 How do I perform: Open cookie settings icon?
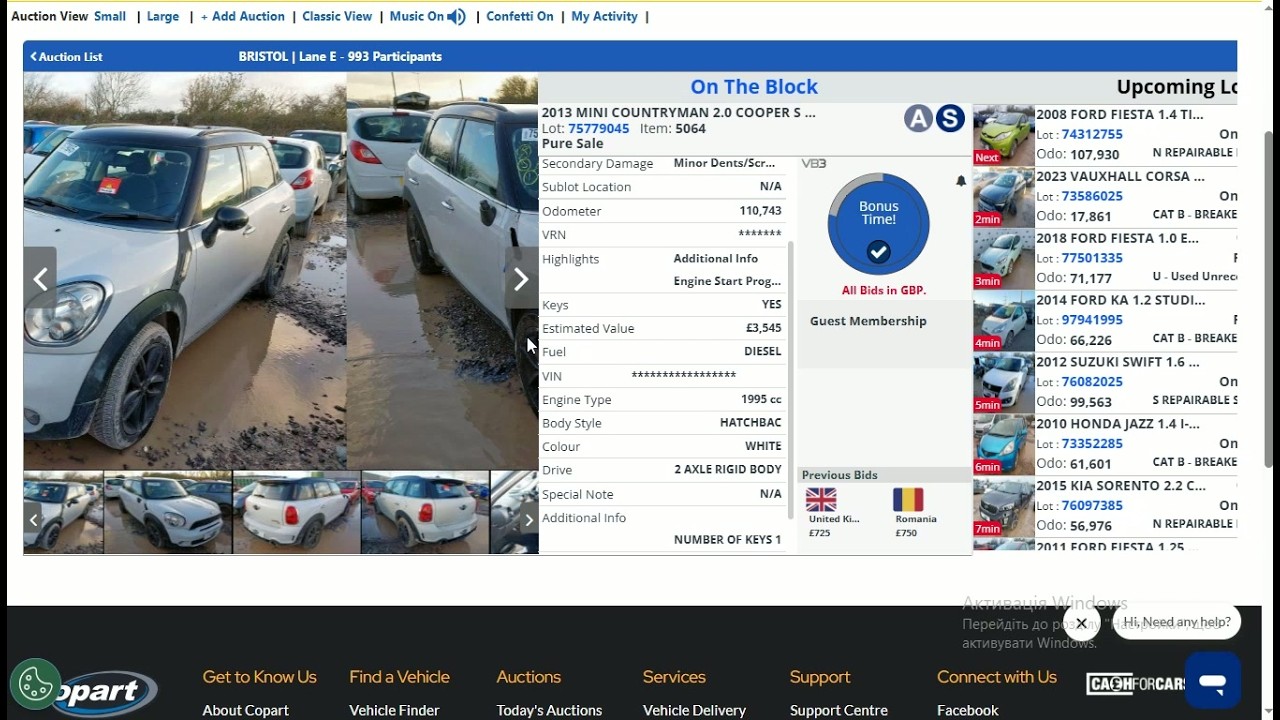tap(35, 685)
